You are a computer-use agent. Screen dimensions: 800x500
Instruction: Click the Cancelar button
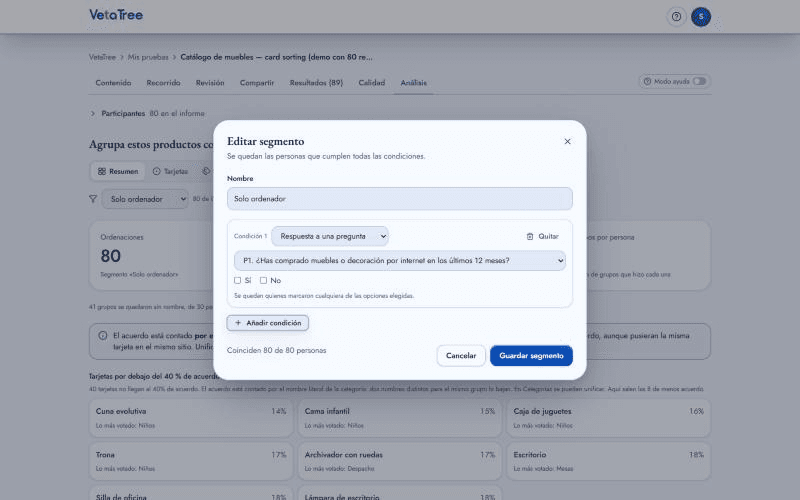click(461, 356)
